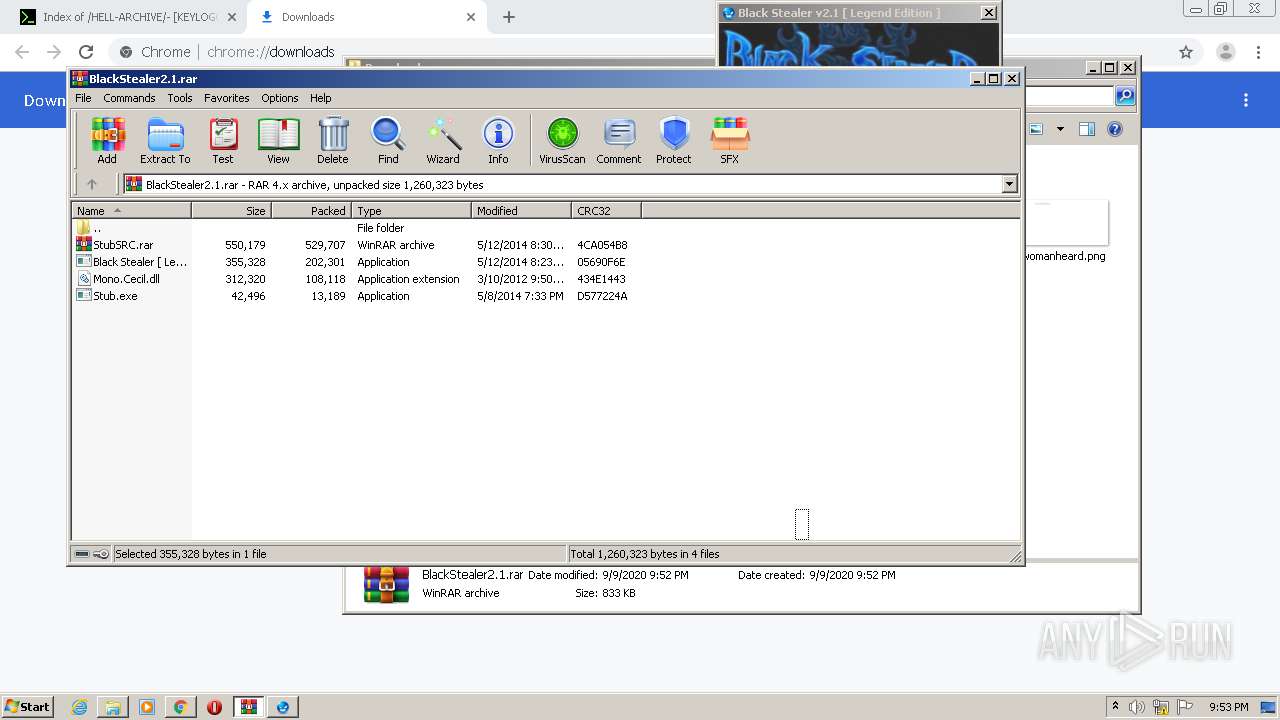This screenshot has width=1280, height=720.
Task: Add an archive Comment
Action: 619,141
